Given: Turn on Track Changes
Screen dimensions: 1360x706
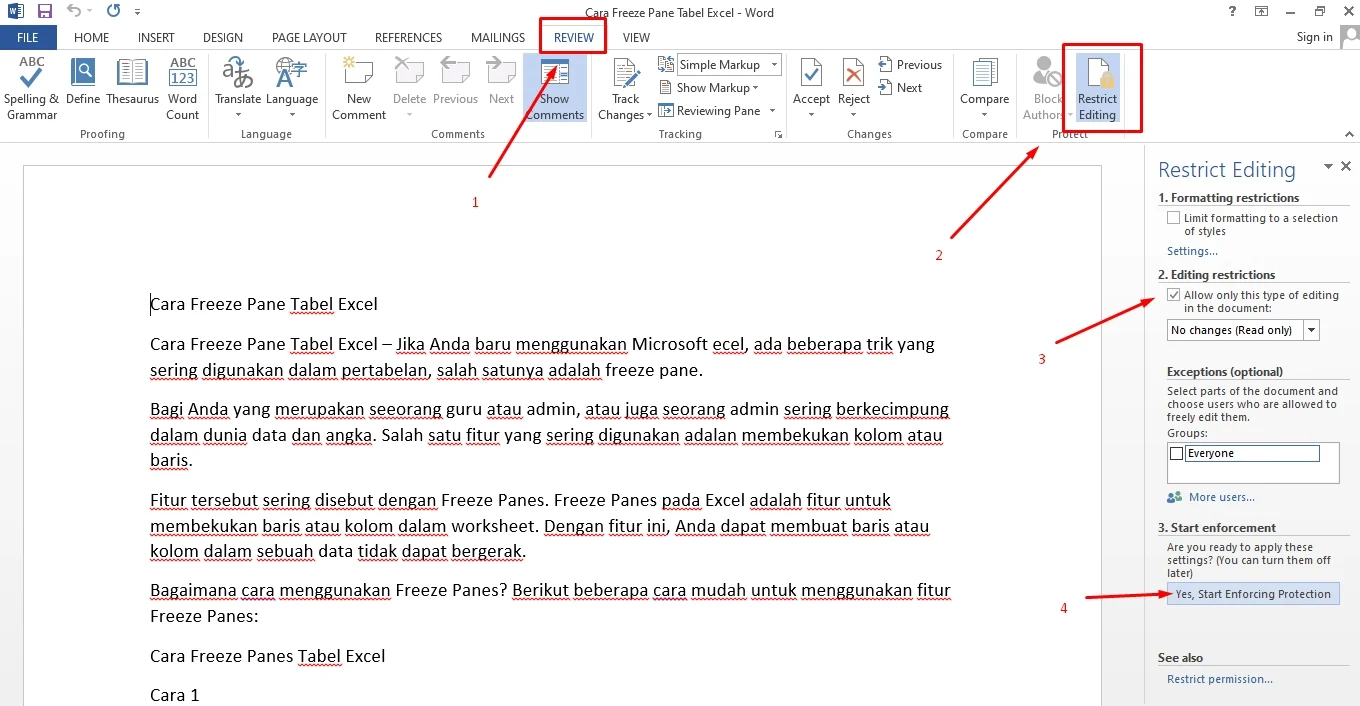Looking at the screenshot, I should coord(627,89).
